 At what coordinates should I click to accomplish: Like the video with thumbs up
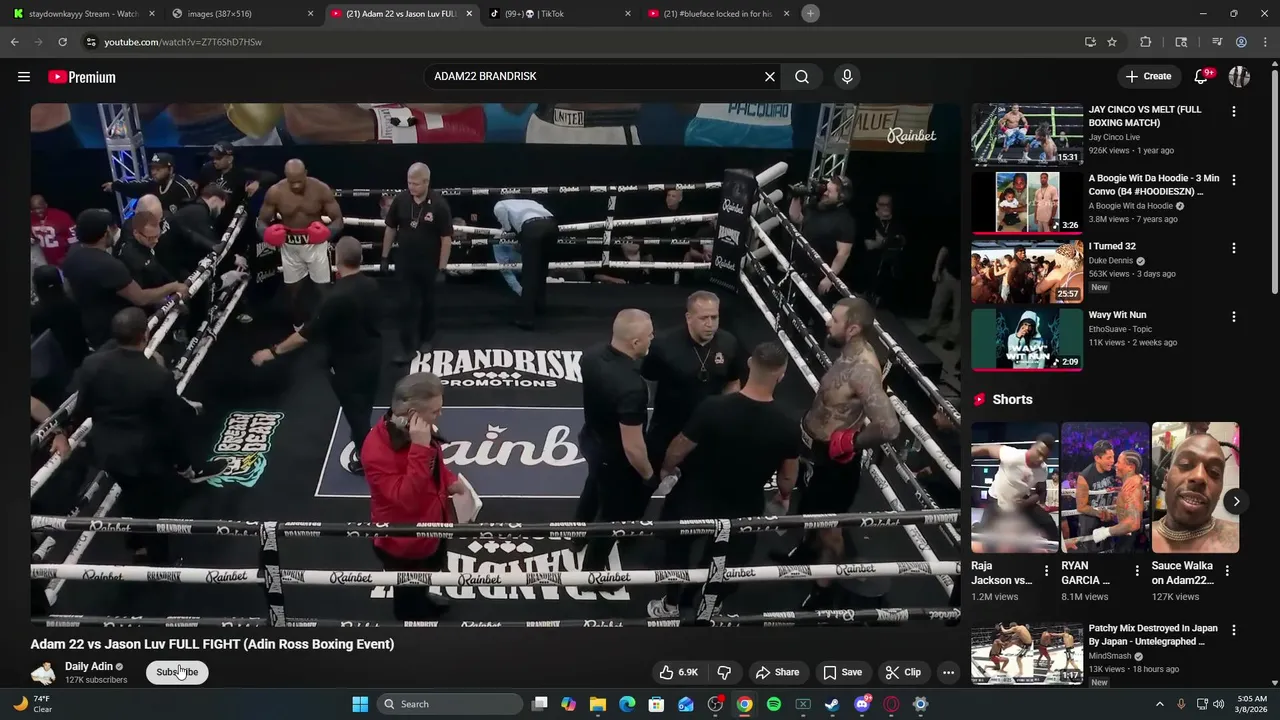(678, 672)
